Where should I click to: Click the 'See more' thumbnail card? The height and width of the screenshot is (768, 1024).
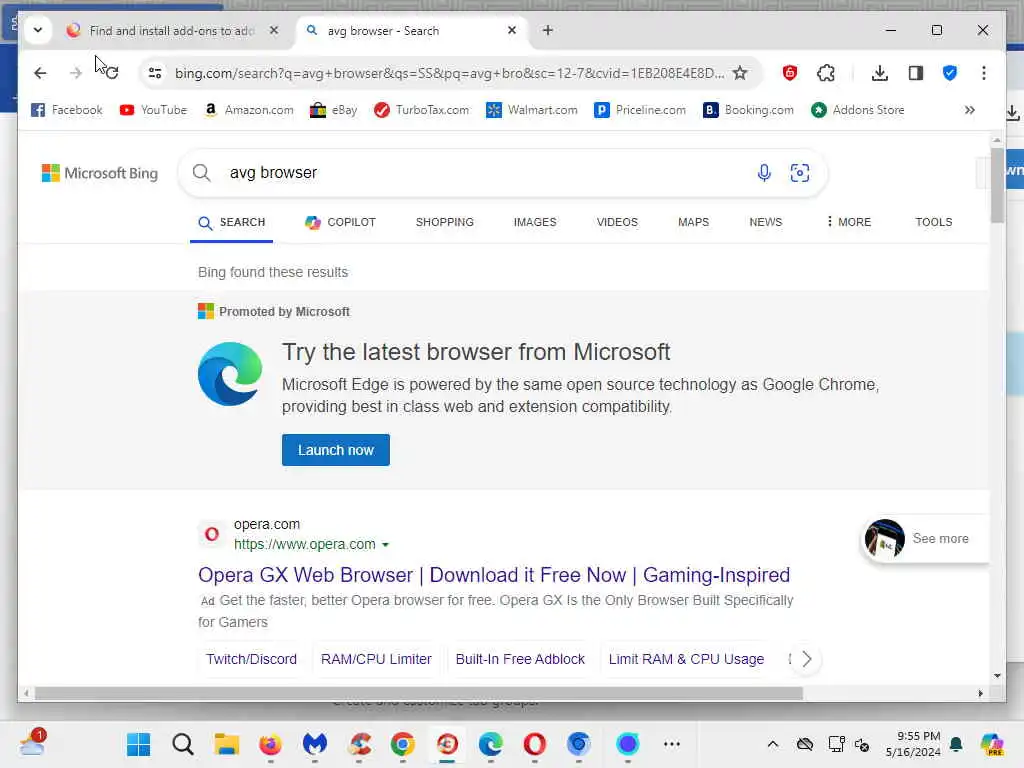pos(925,539)
